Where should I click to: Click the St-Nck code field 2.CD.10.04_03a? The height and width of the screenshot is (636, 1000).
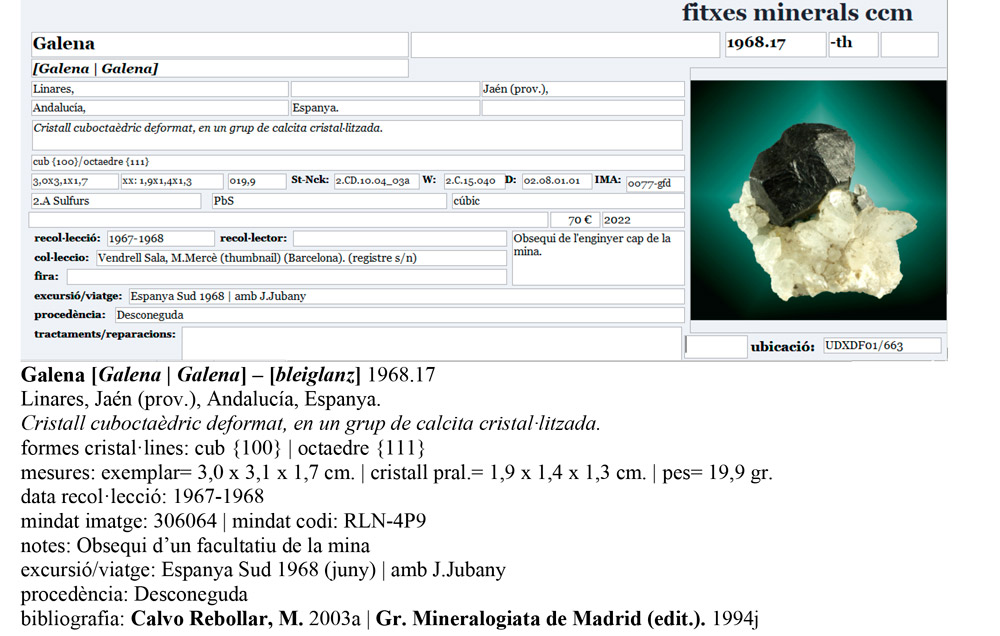pos(376,182)
